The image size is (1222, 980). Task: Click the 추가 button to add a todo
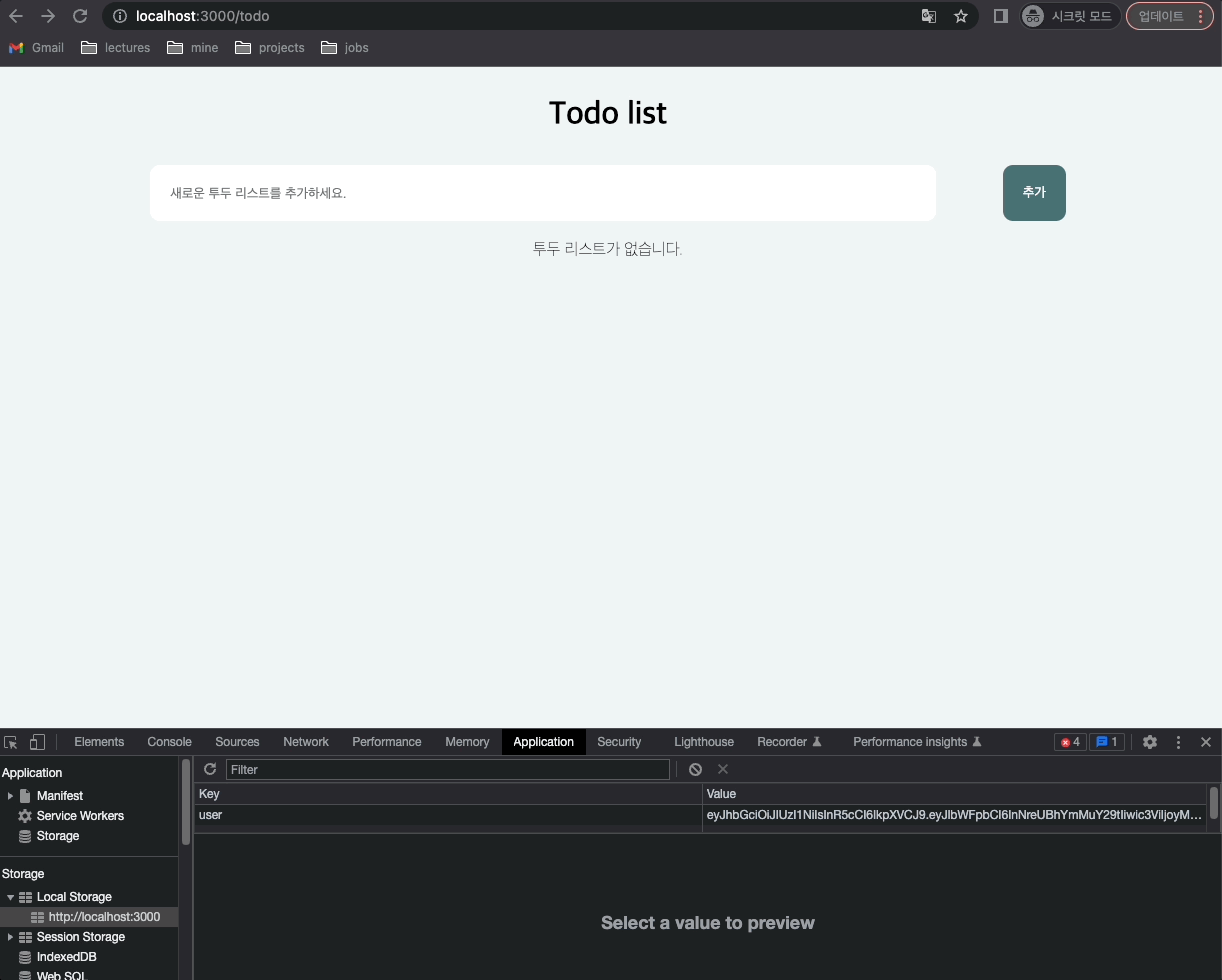pos(1034,192)
